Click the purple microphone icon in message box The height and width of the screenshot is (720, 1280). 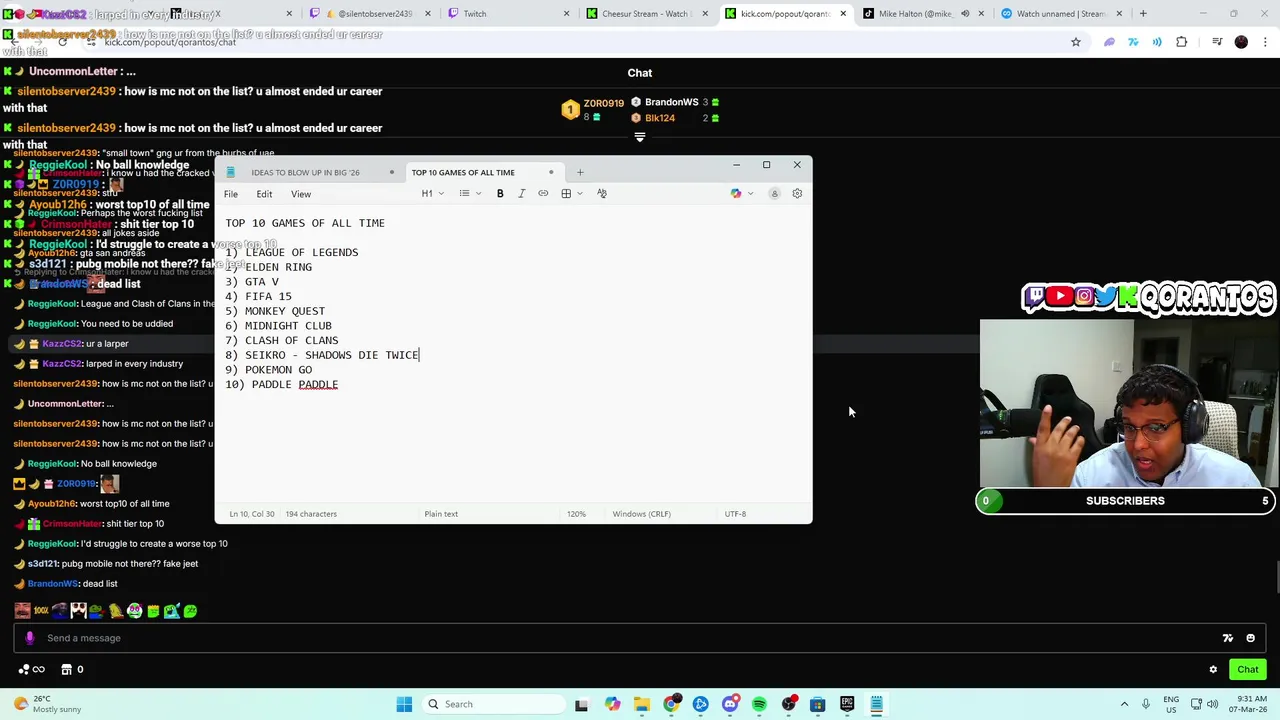[x=29, y=638]
